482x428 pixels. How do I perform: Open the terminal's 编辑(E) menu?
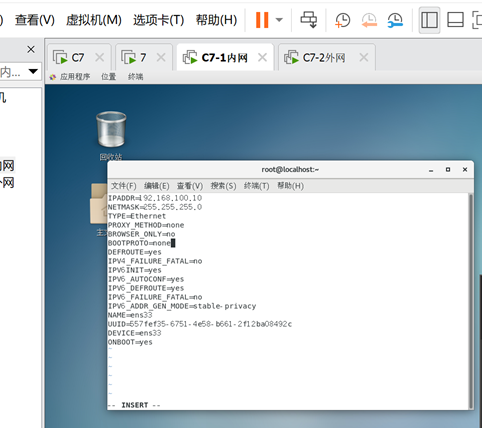pos(157,186)
